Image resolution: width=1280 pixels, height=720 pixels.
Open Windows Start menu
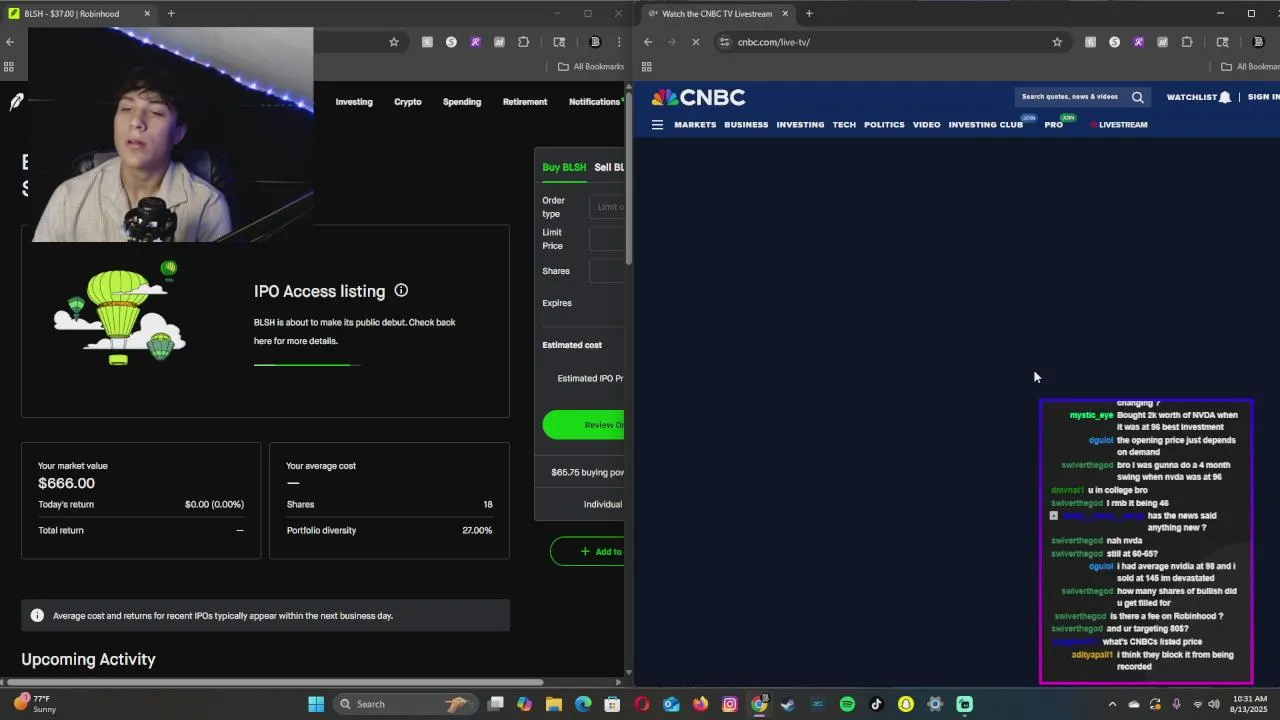pos(316,704)
